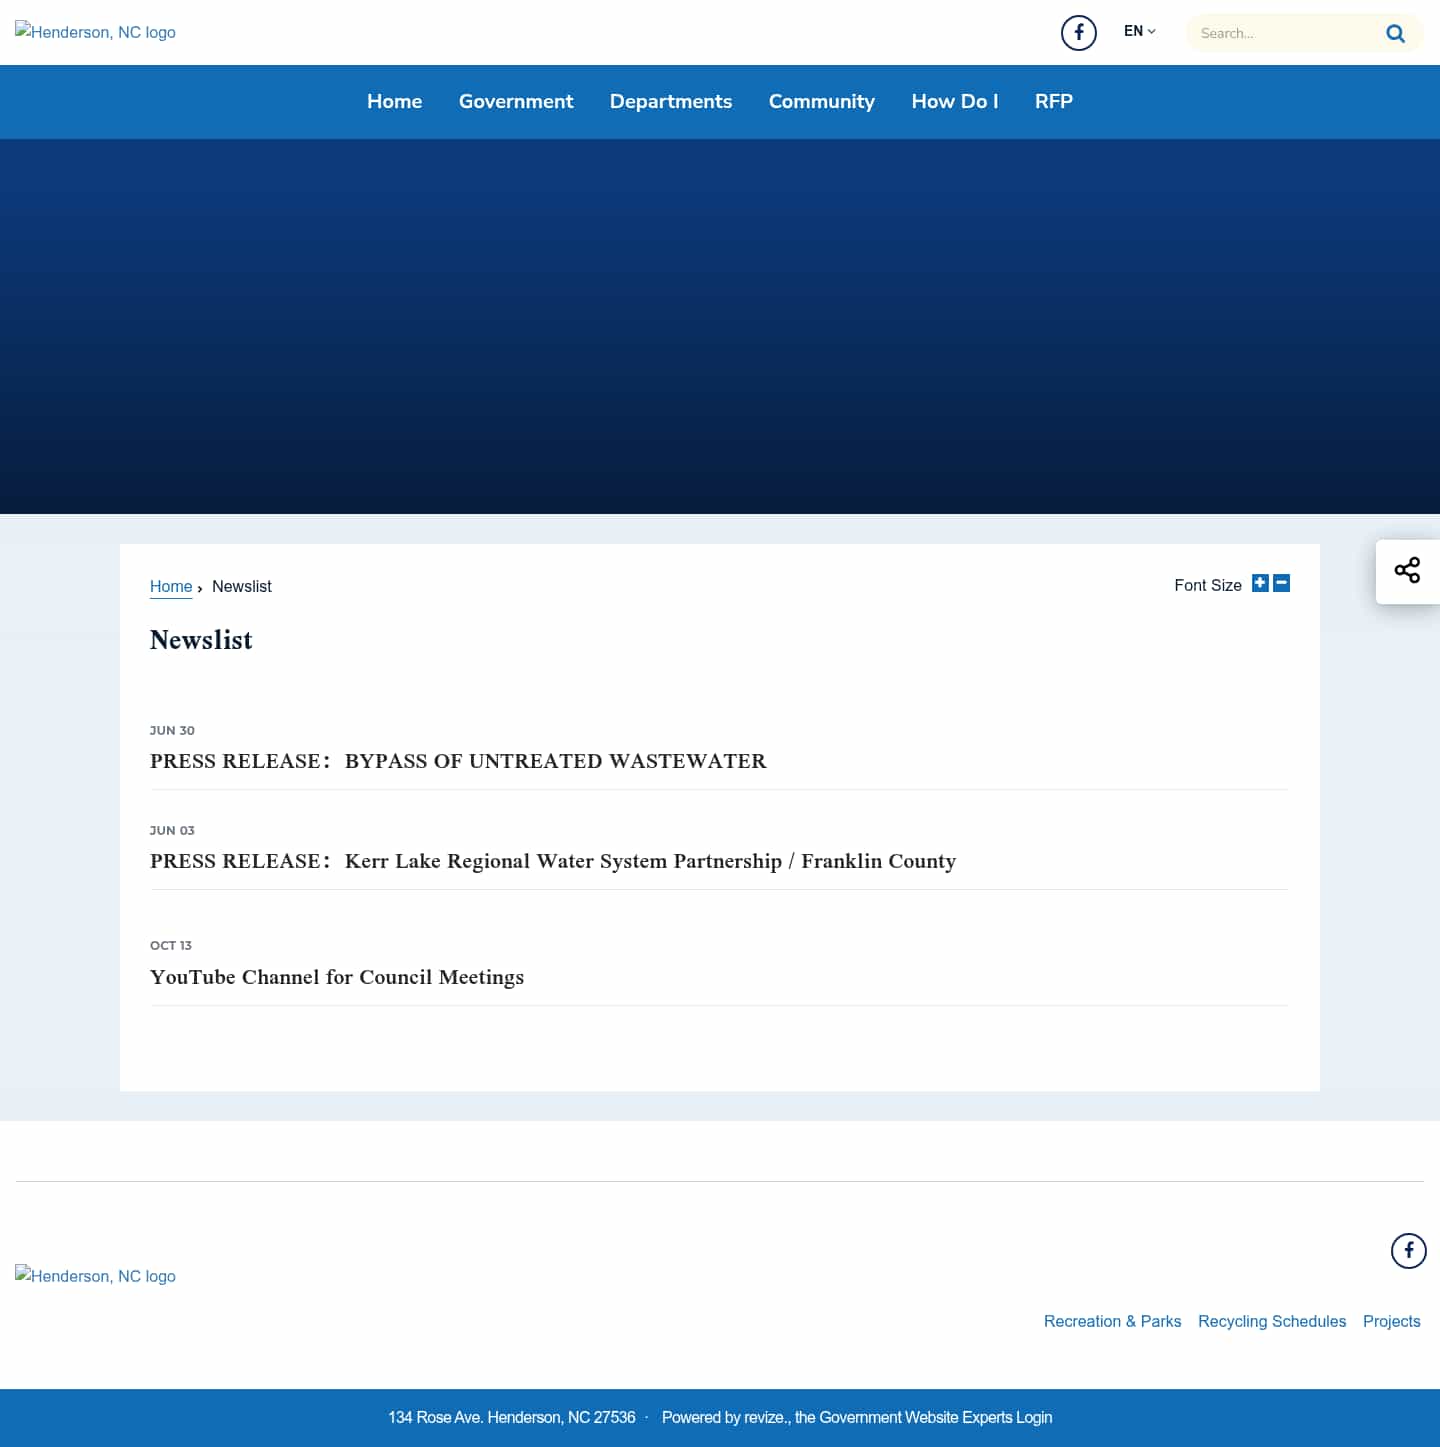Visit Projects footer link
Image resolution: width=1440 pixels, height=1447 pixels.
click(x=1391, y=1321)
